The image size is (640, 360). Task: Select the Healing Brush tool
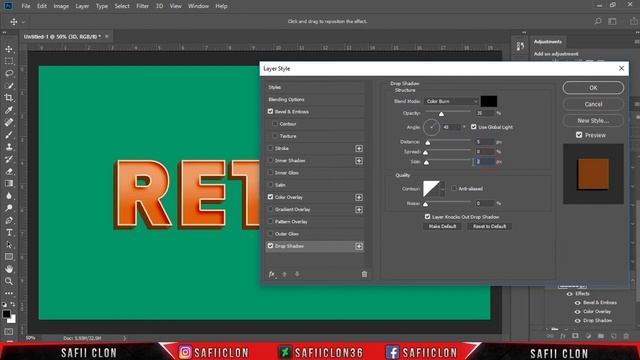tap(9, 122)
